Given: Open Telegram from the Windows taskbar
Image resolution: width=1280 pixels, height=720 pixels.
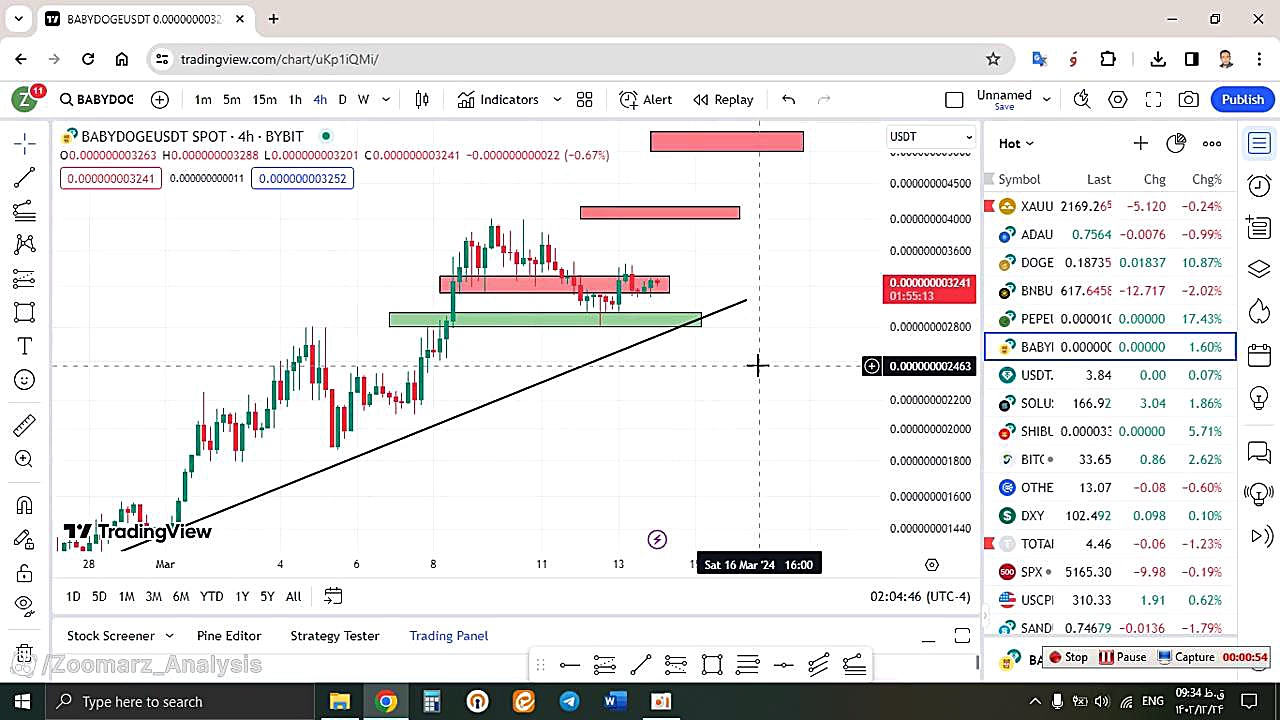Looking at the screenshot, I should pos(569,702).
